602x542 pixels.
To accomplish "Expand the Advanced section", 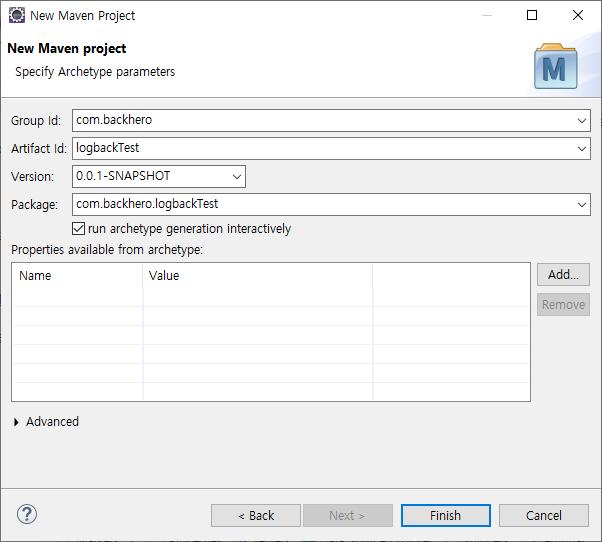I will (x=16, y=422).
